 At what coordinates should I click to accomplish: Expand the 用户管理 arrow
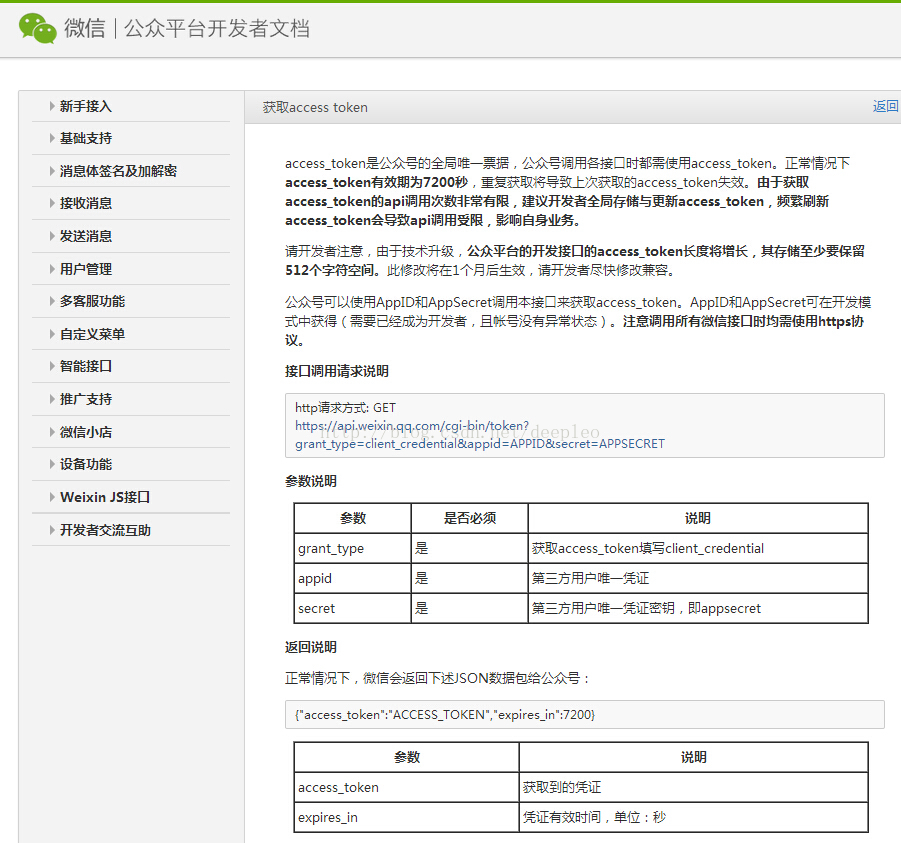(x=52, y=269)
